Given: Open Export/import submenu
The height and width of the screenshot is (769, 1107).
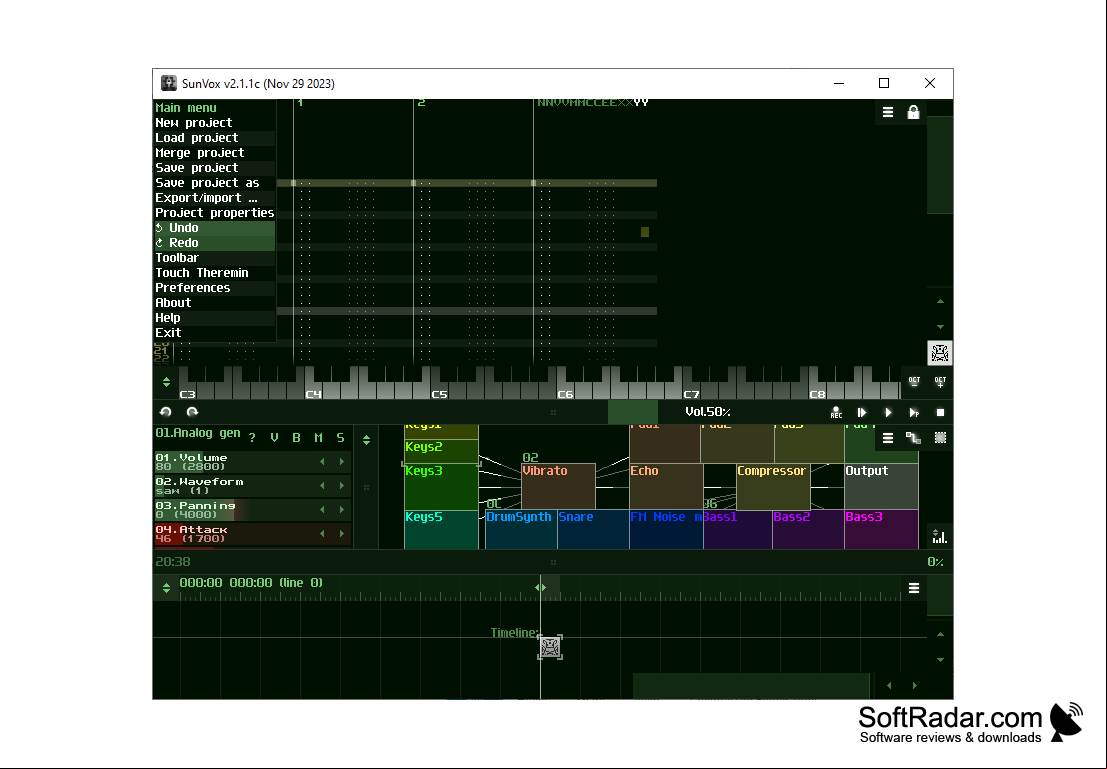Looking at the screenshot, I should (x=215, y=198).
